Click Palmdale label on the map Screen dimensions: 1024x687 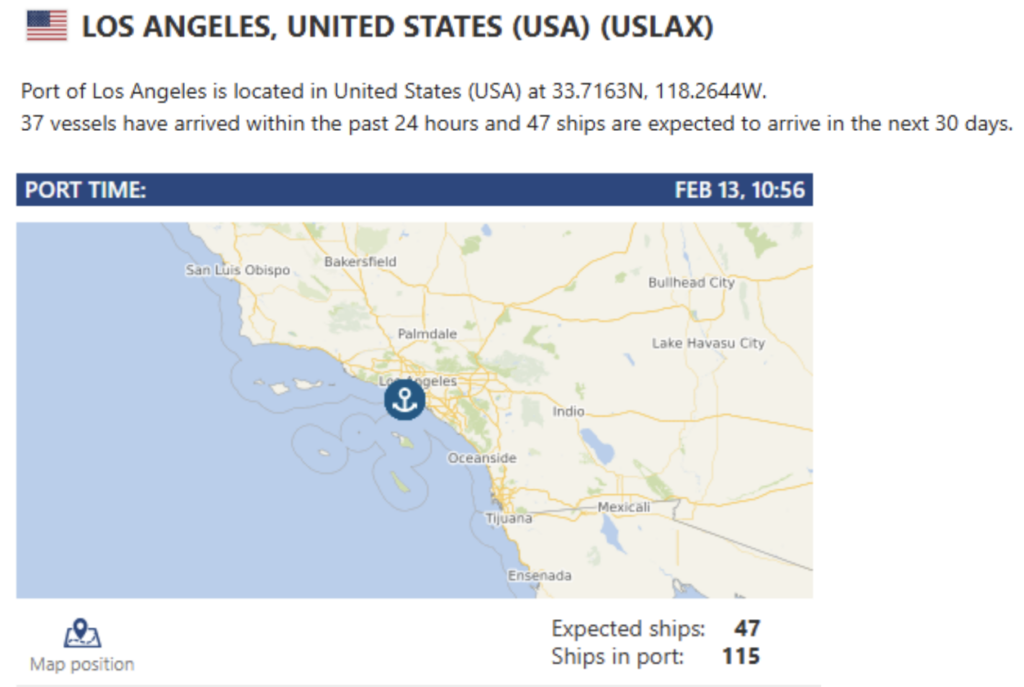click(x=427, y=334)
